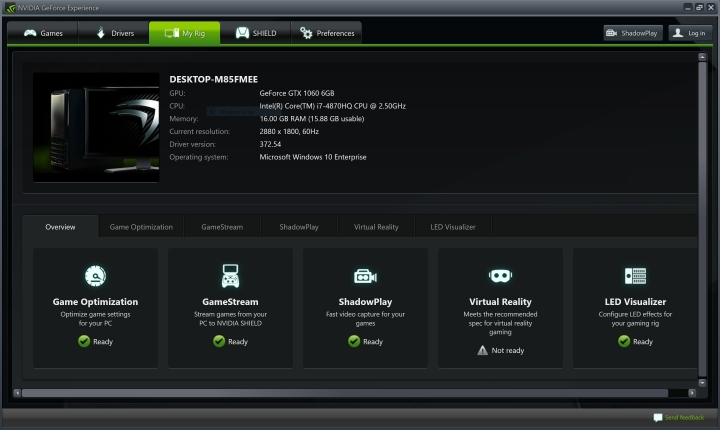Viewport: 720px width, 430px height.
Task: Click the NVIDIA logo in title bar
Action: pos(10,8)
